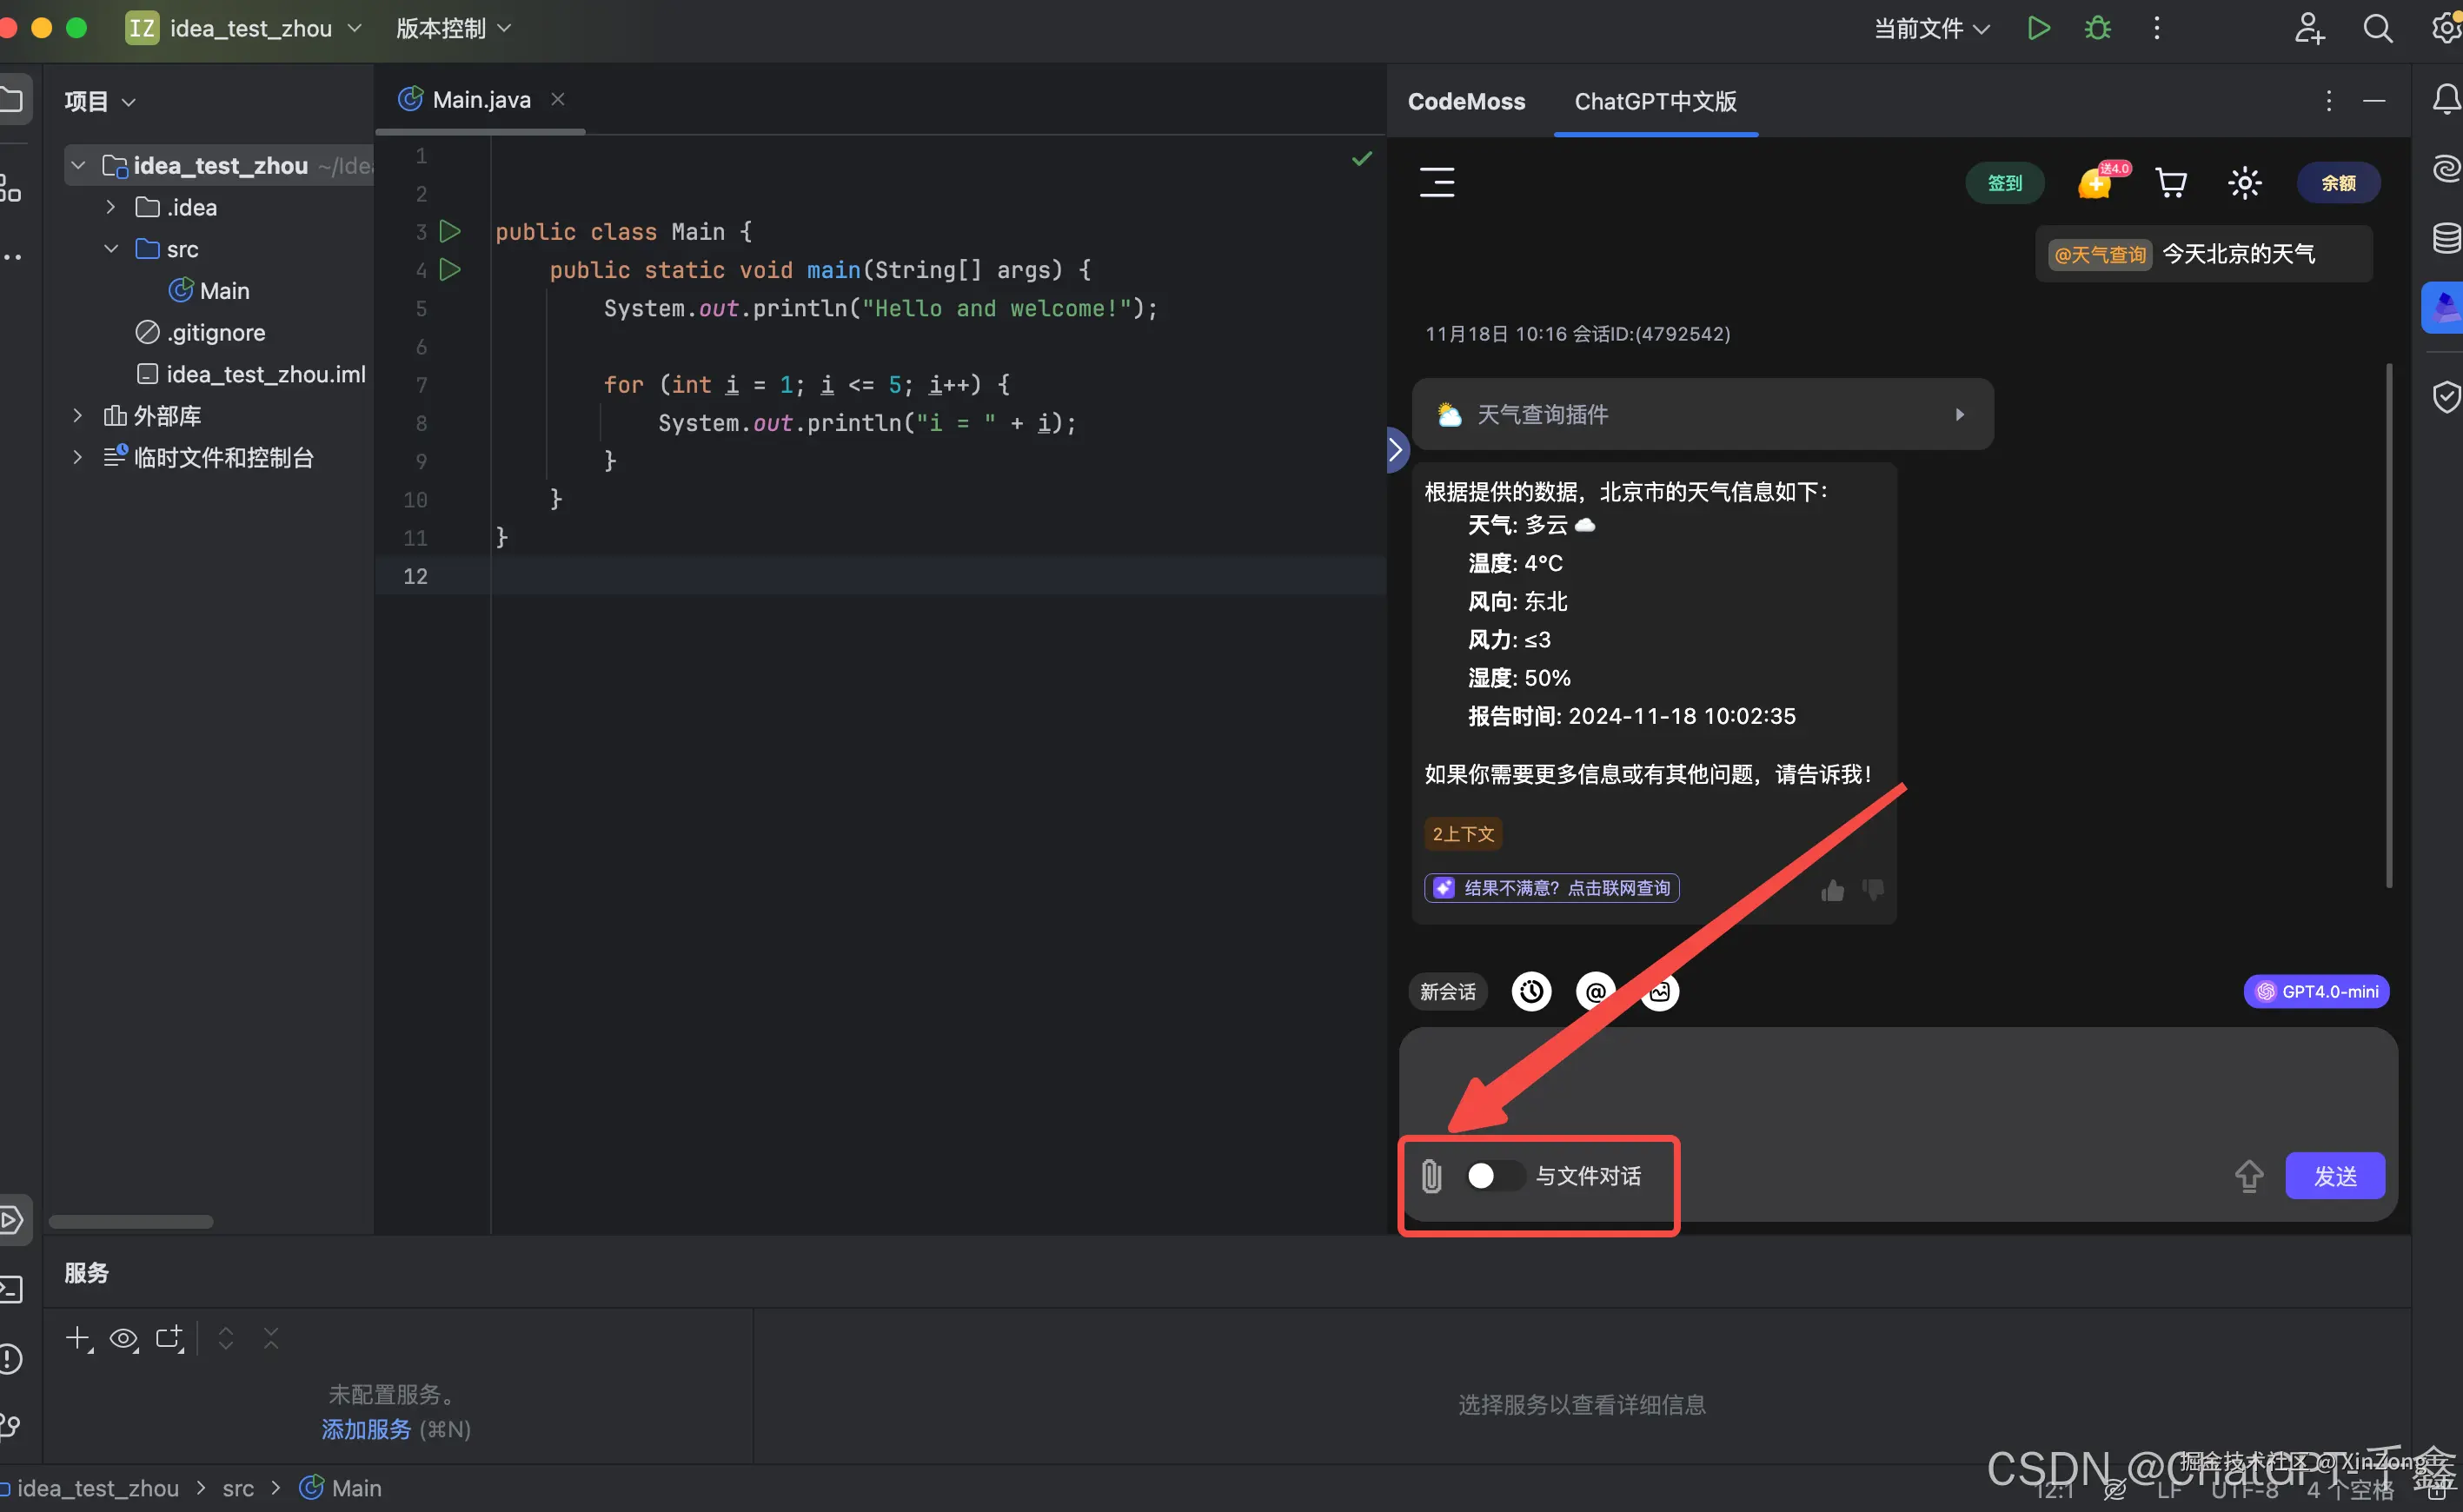Expand the .idea folder
The width and height of the screenshot is (2463, 1512).
tap(111, 207)
